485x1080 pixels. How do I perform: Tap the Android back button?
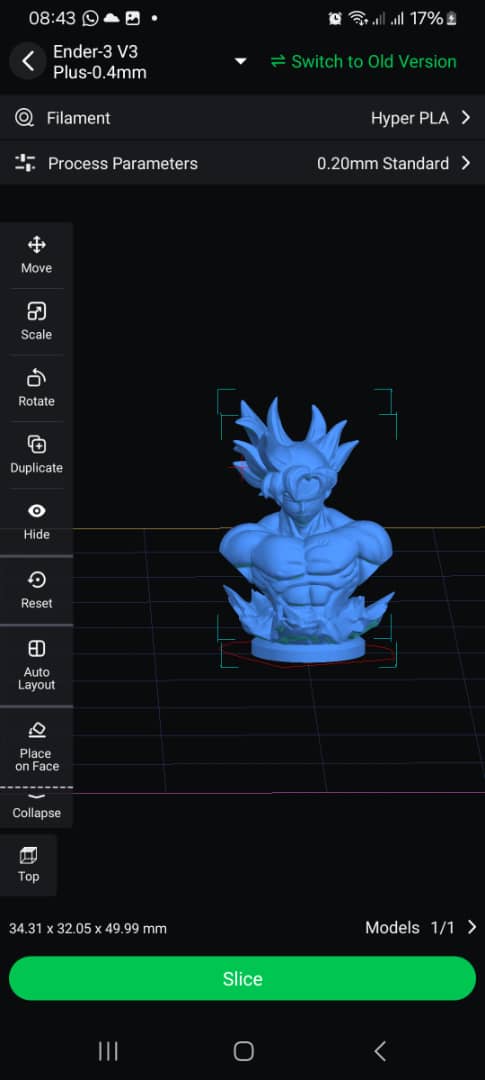pos(380,1051)
